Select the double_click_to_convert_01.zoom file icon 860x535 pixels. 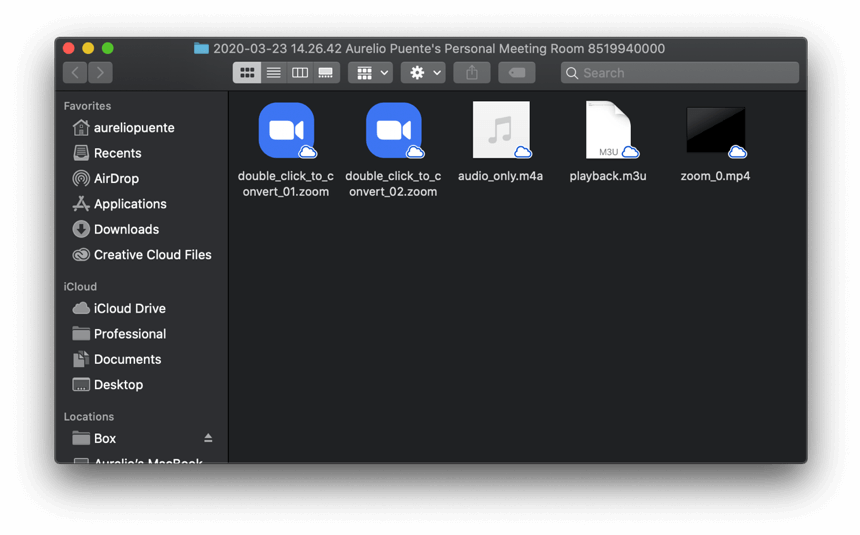[x=286, y=130]
